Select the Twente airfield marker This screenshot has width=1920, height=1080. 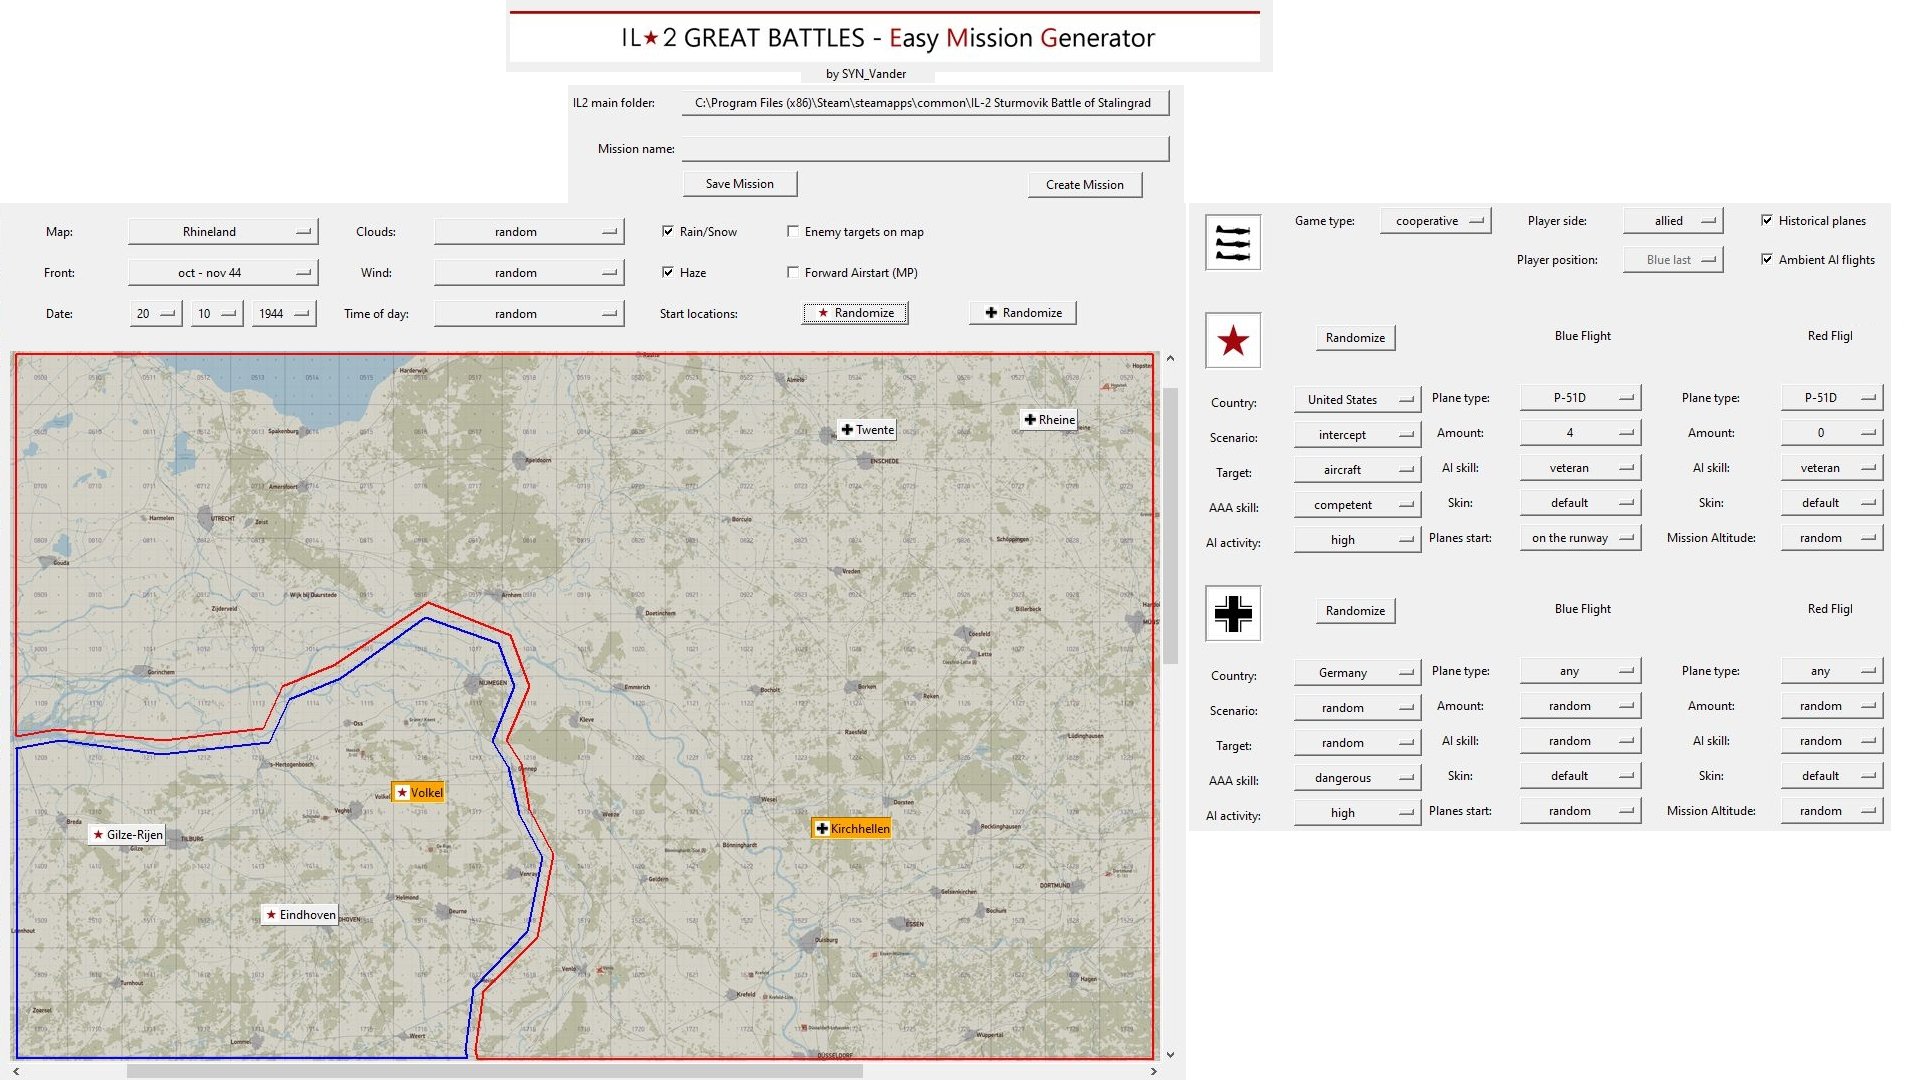click(x=867, y=430)
